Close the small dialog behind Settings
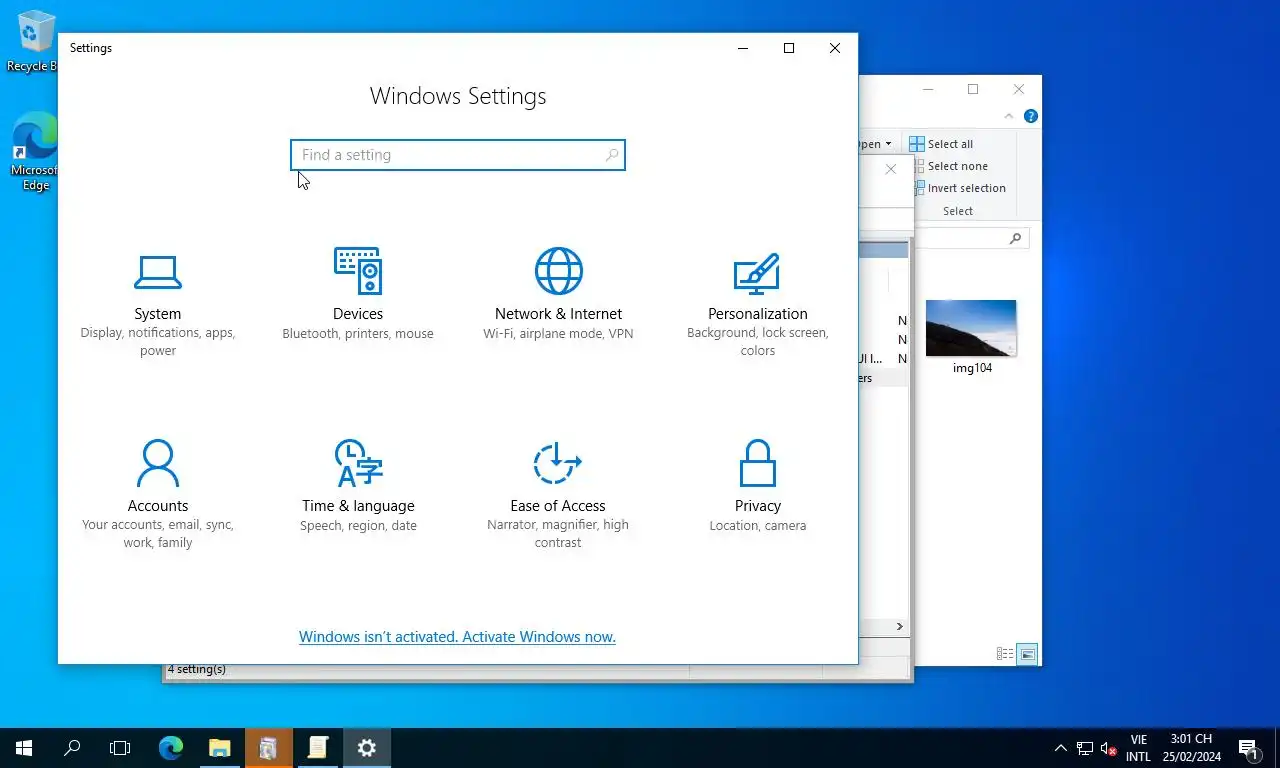 (x=890, y=169)
